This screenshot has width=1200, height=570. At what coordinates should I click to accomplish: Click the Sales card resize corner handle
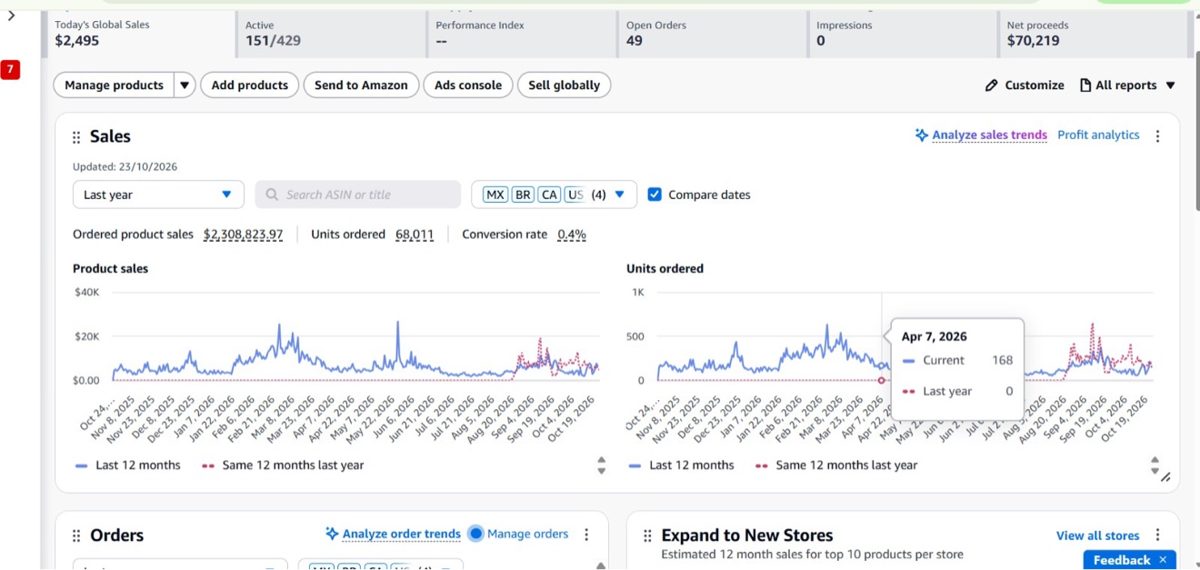coord(1165,478)
